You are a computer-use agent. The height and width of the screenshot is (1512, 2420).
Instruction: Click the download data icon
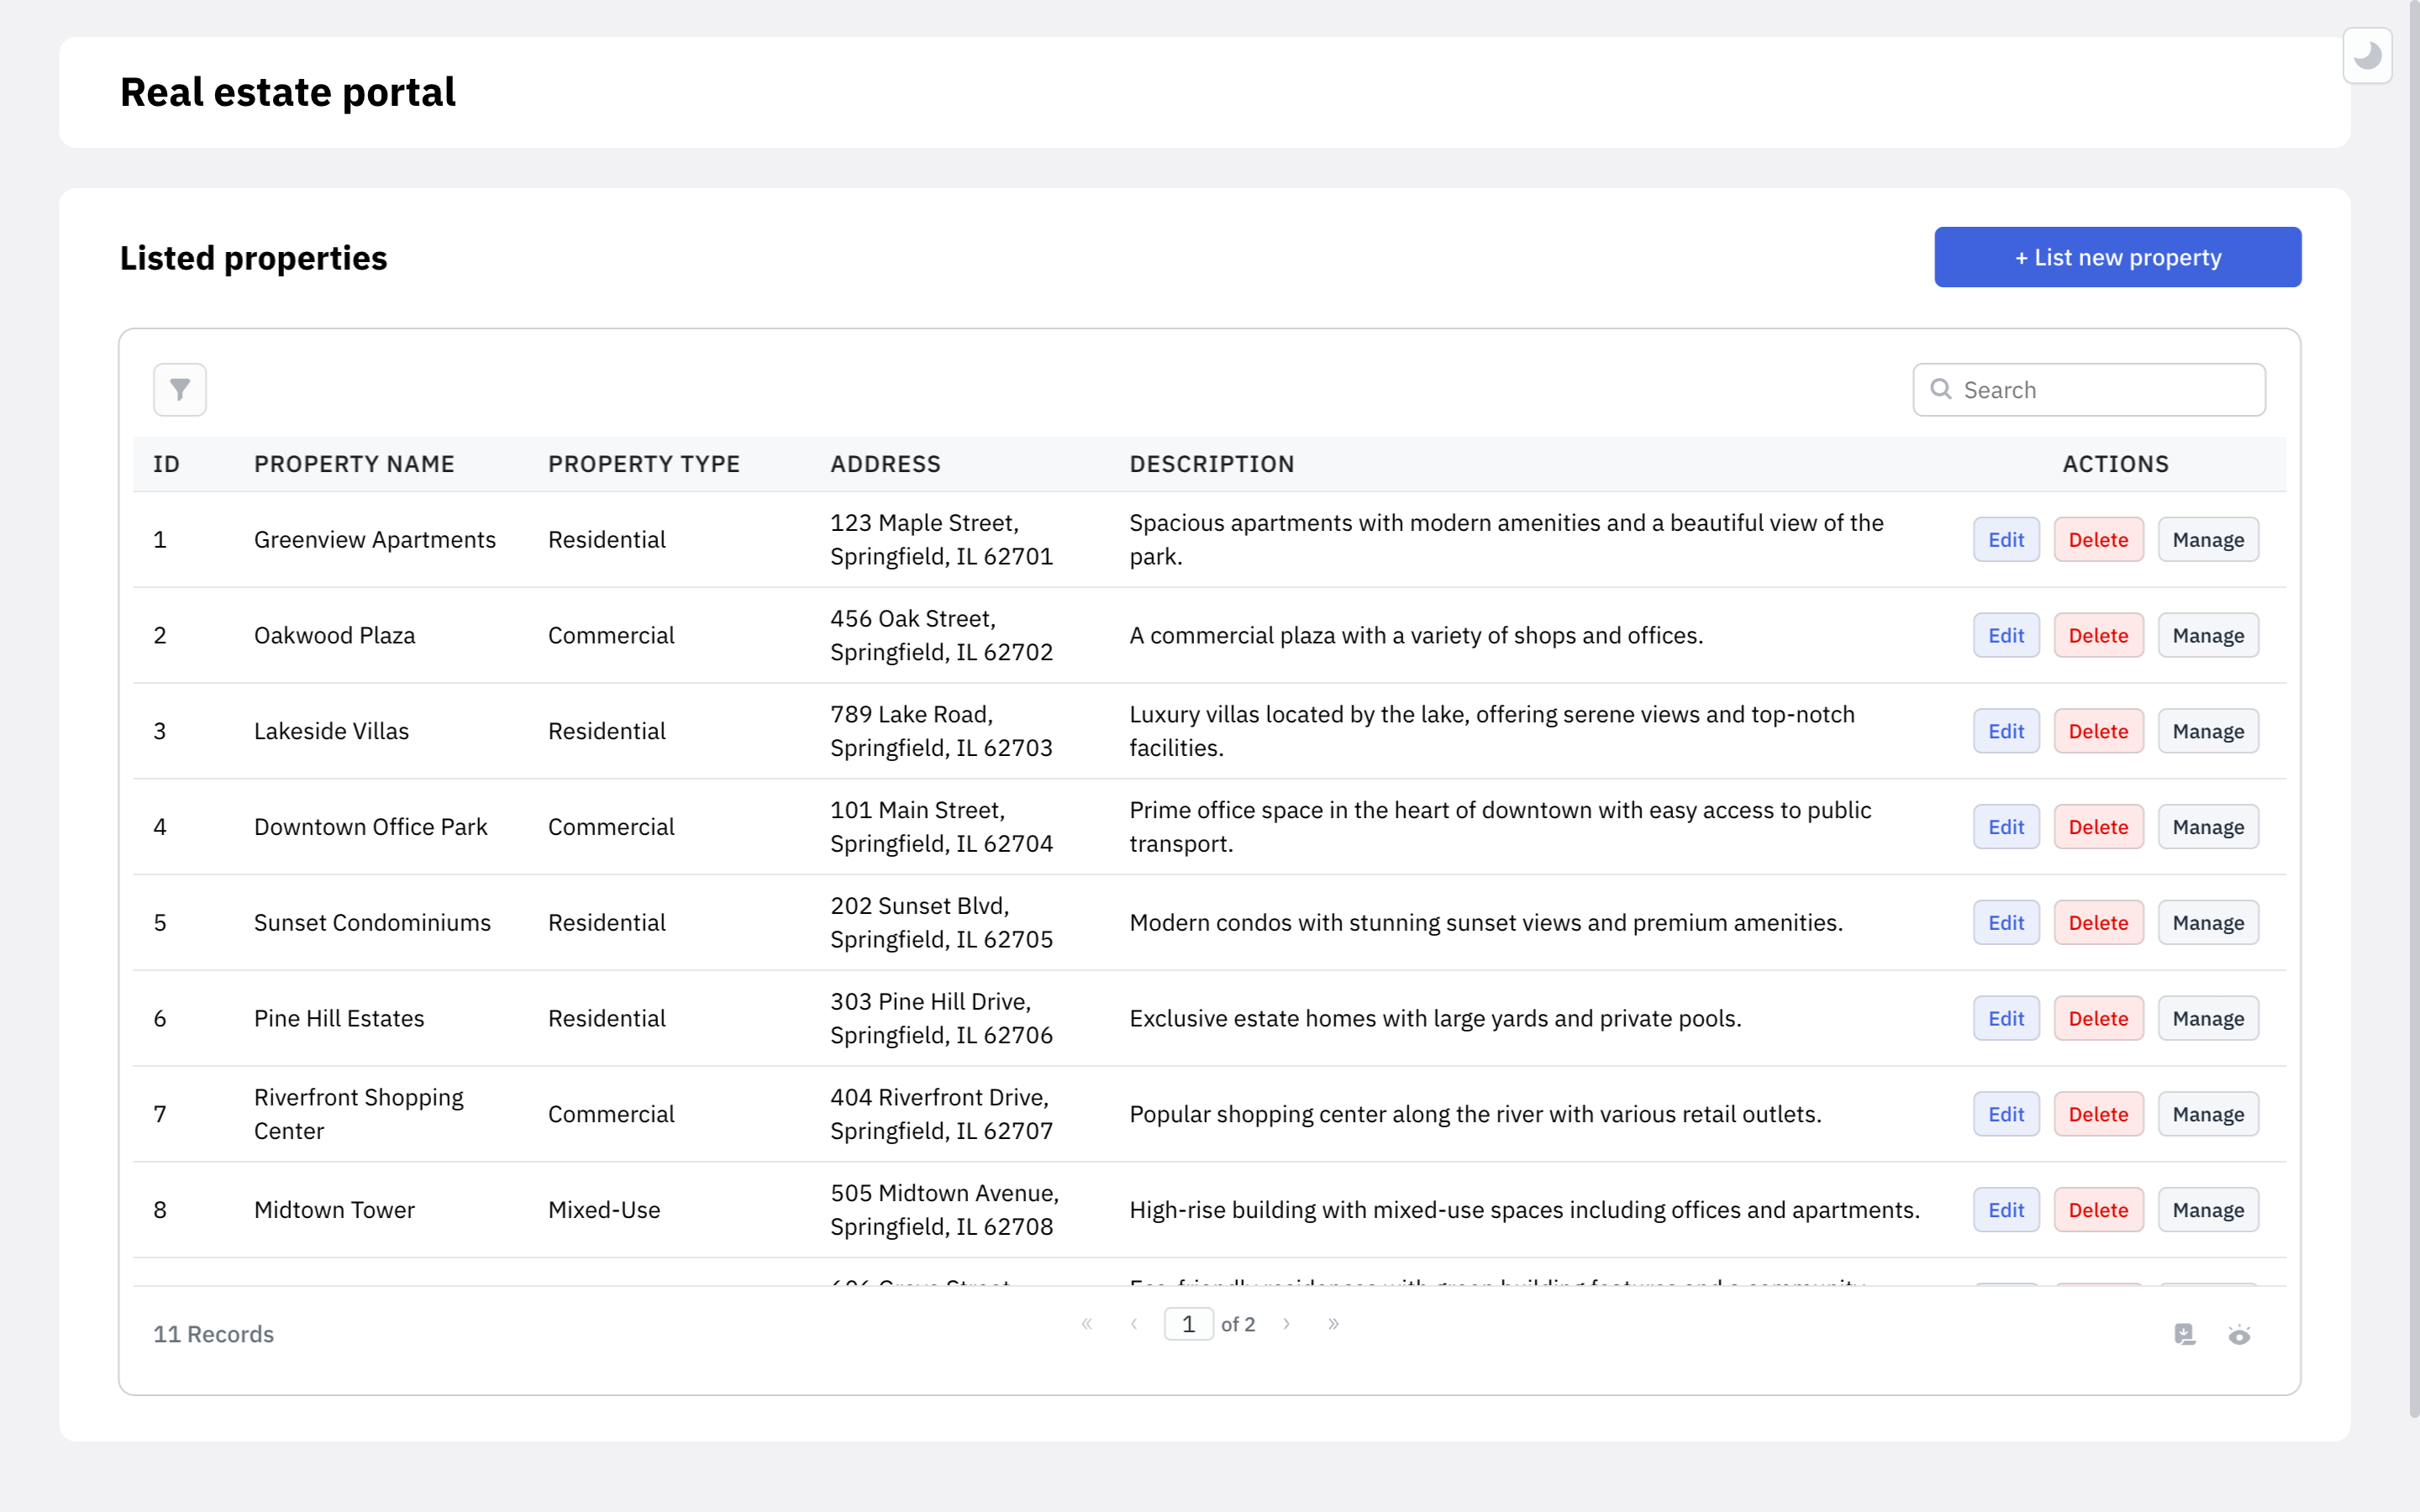pos(2184,1334)
